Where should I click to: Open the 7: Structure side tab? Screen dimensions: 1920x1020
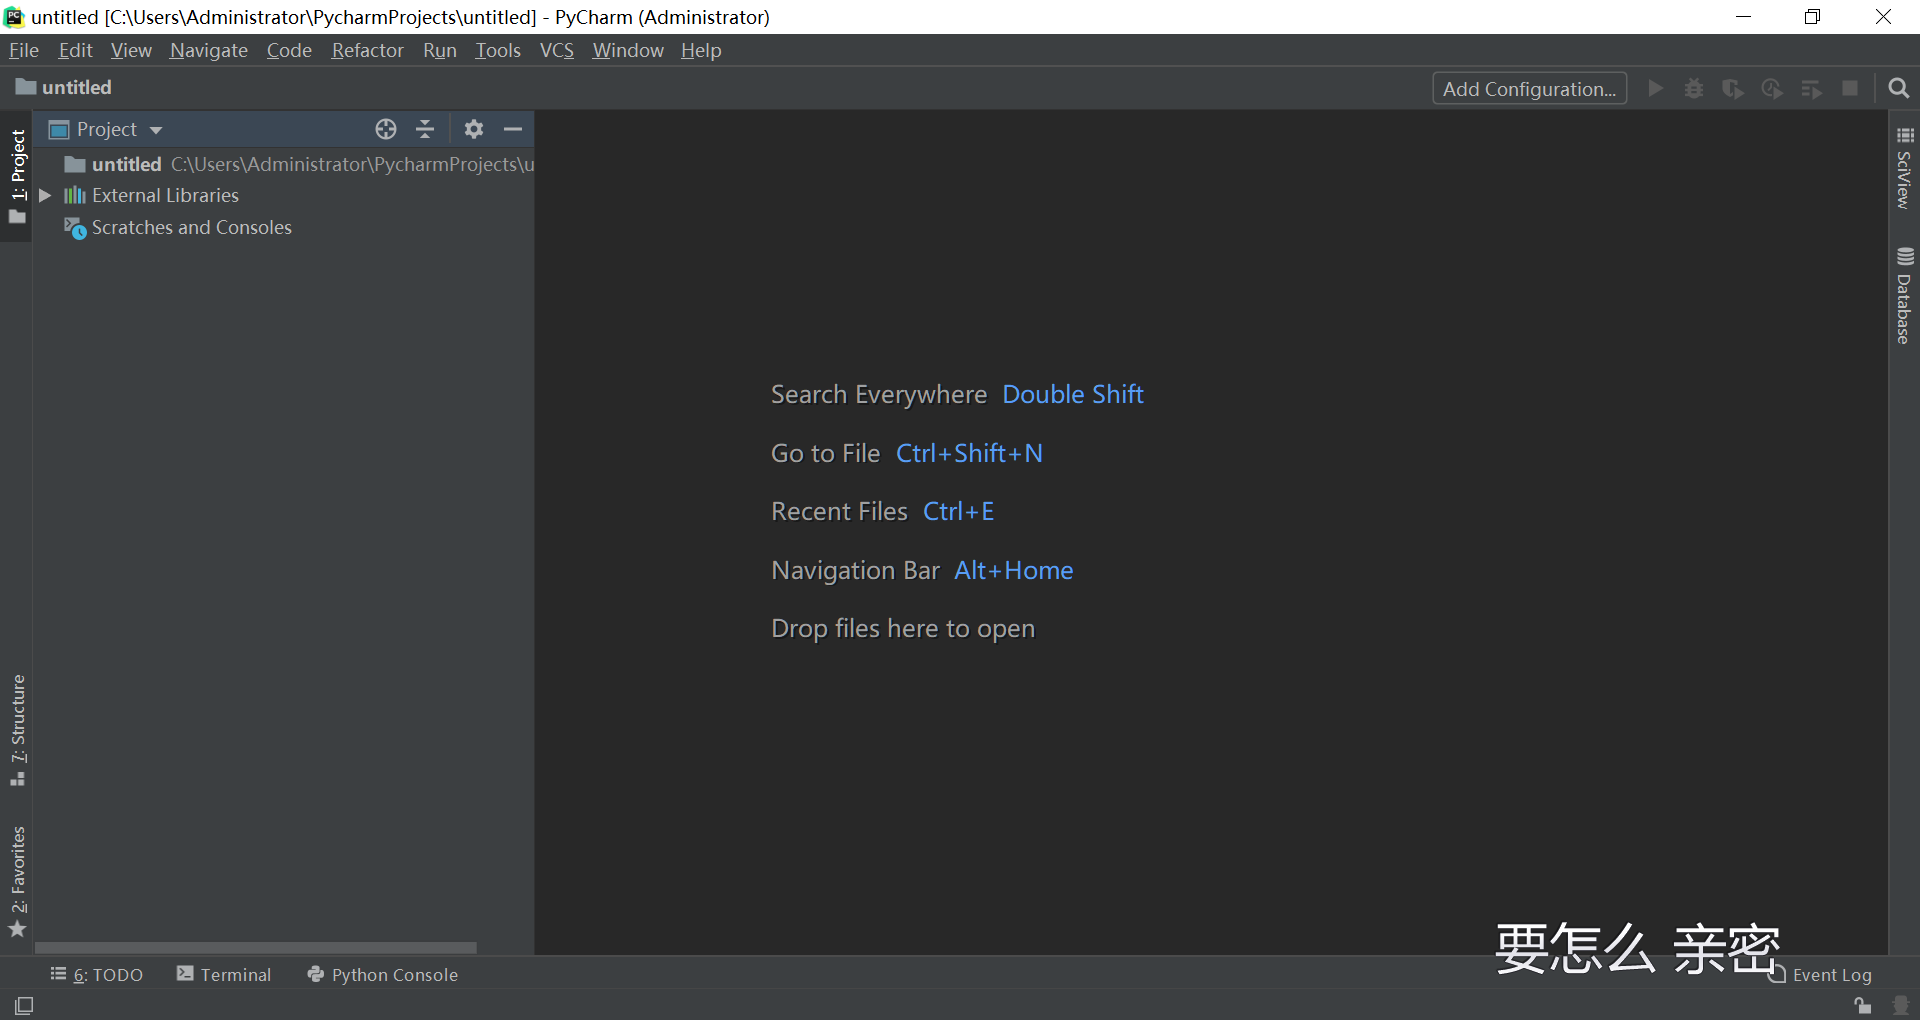pyautogui.click(x=17, y=731)
